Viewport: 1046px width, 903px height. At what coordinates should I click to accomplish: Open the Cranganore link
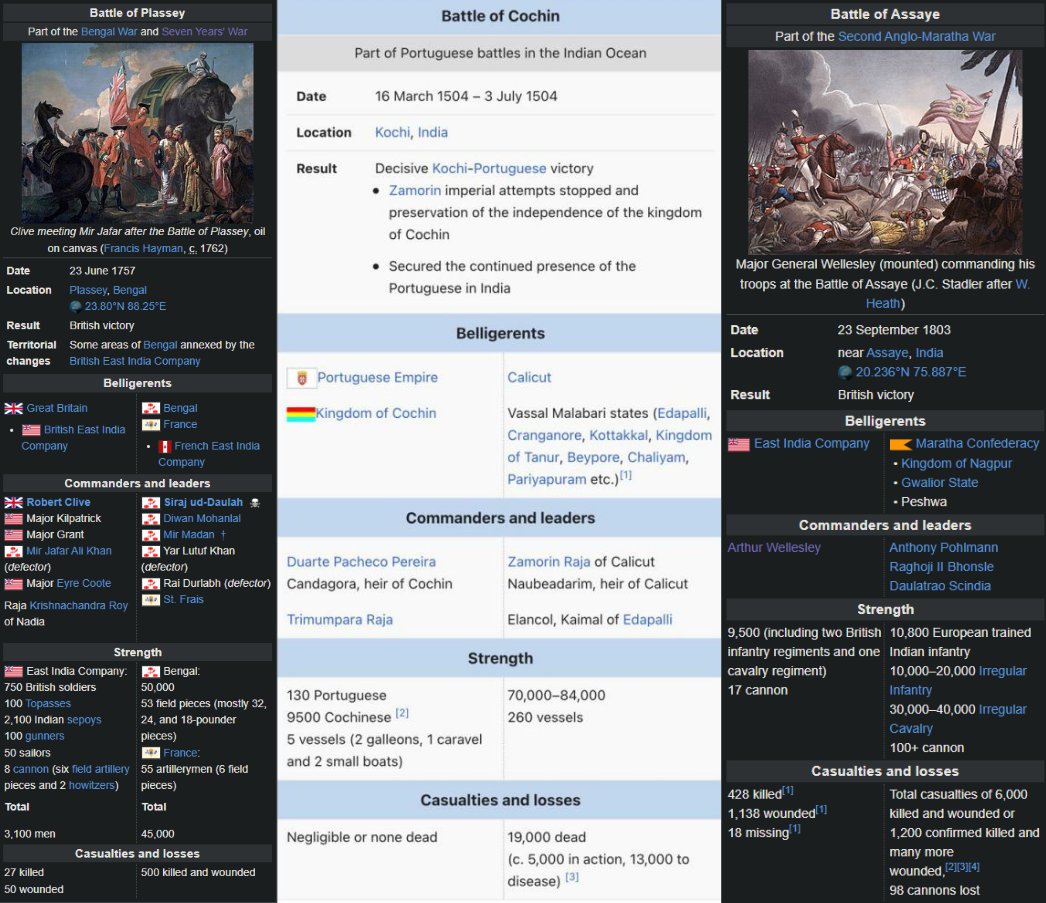pyautogui.click(x=544, y=435)
